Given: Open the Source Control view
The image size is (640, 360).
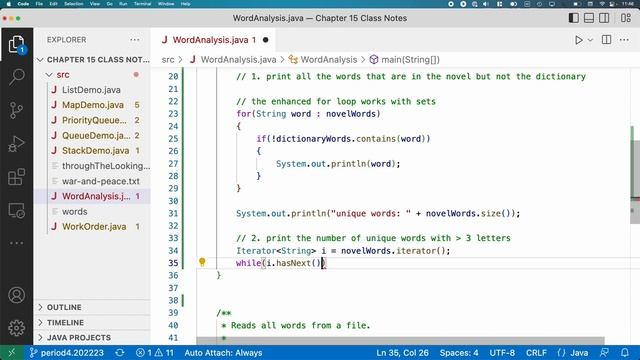Looking at the screenshot, I should pos(16,110).
